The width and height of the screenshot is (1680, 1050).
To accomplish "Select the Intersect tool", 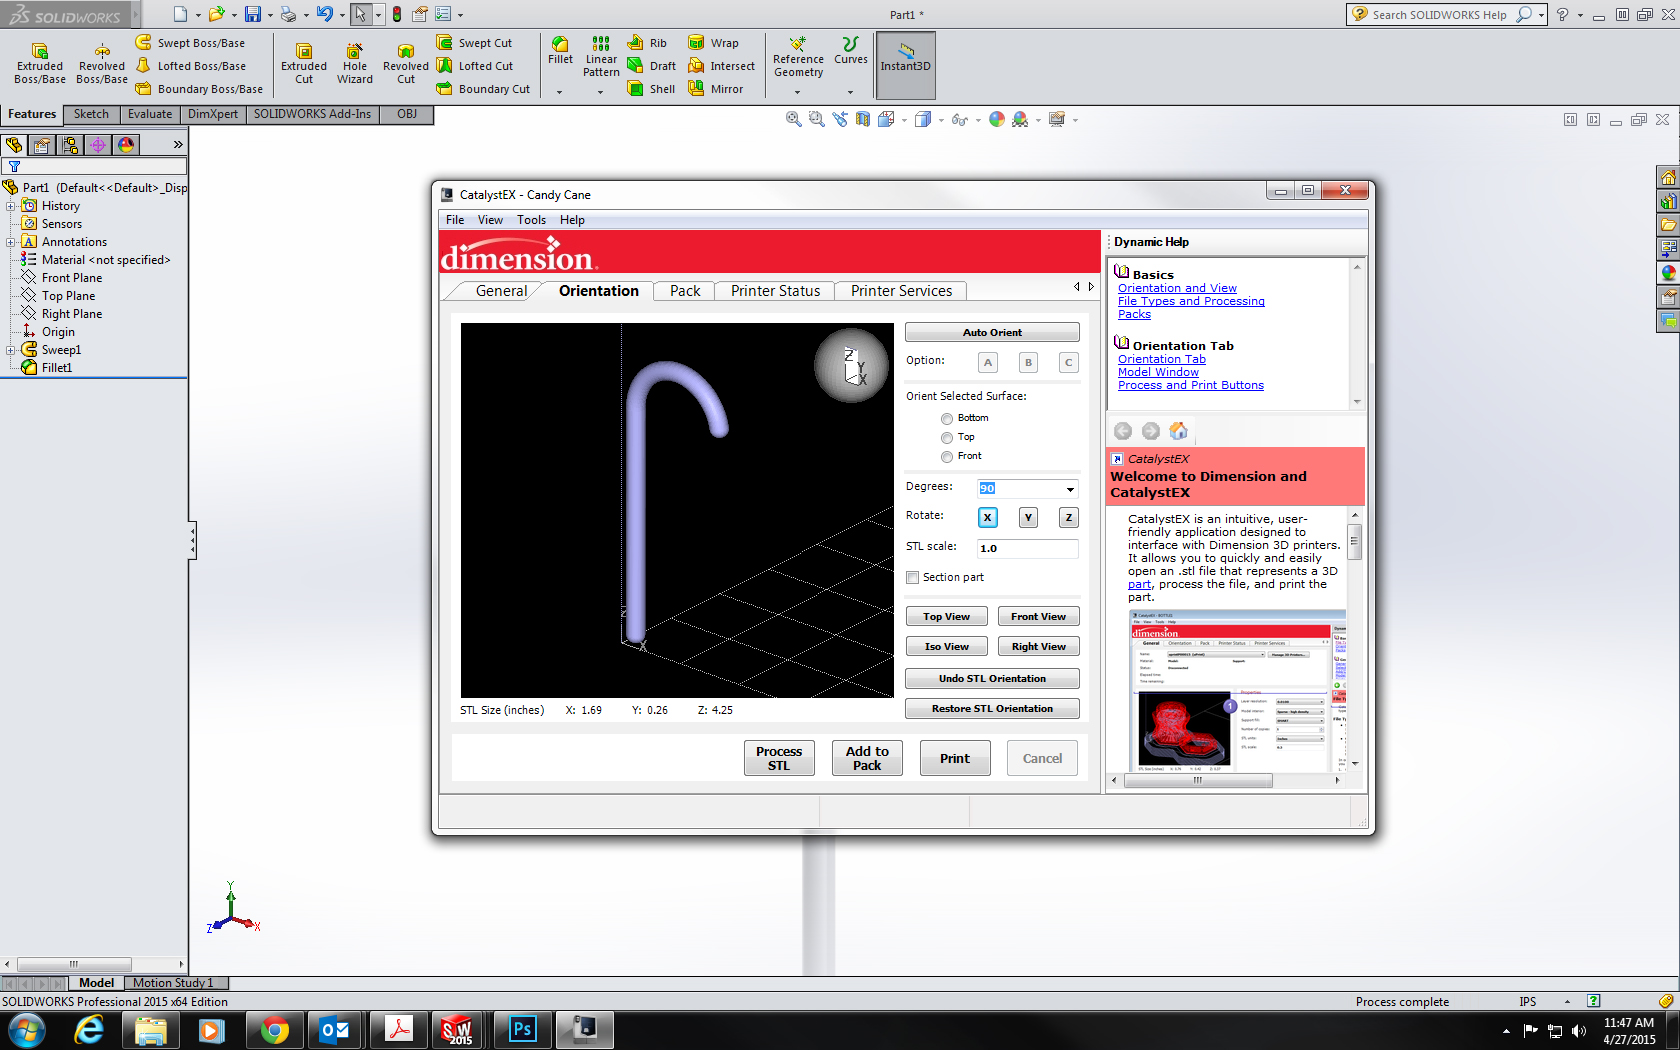I will [x=721, y=66].
